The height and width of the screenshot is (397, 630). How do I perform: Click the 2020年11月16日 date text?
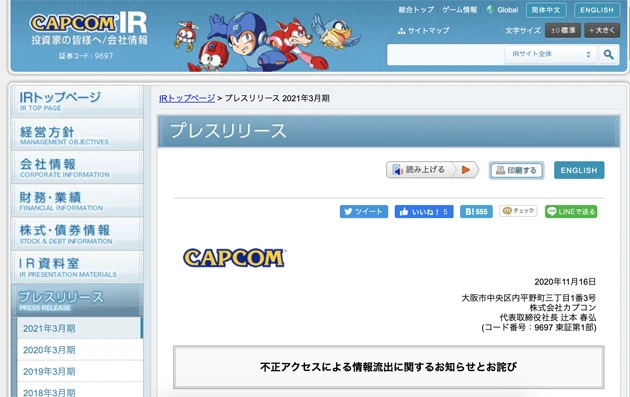[x=565, y=282]
